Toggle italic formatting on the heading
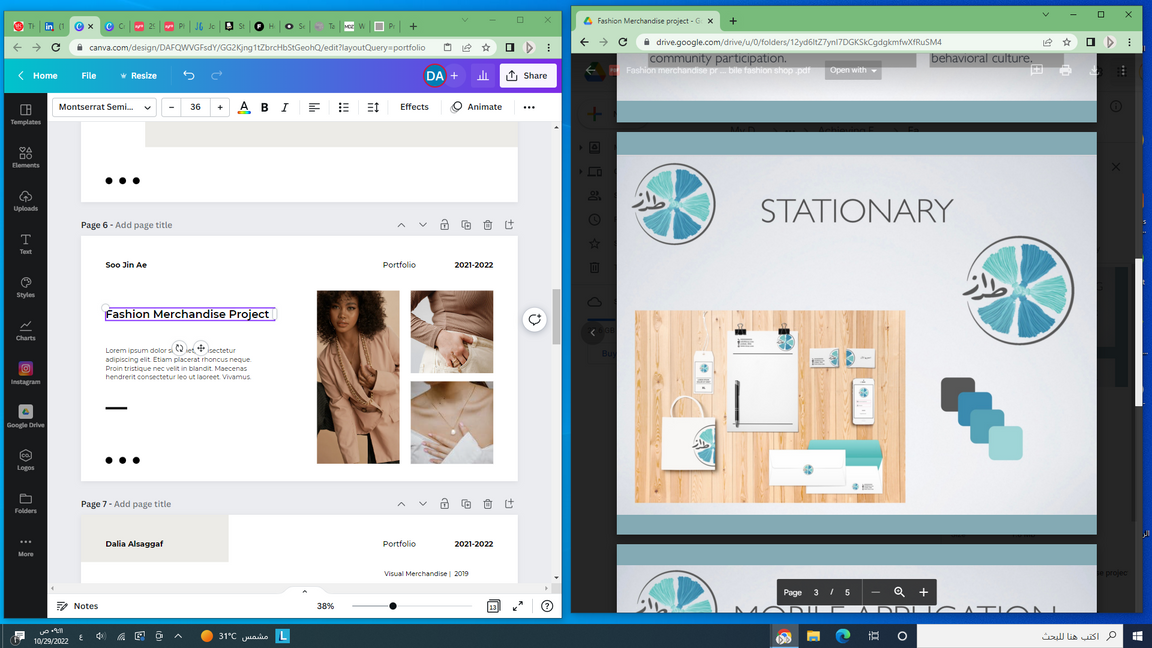 click(x=285, y=107)
